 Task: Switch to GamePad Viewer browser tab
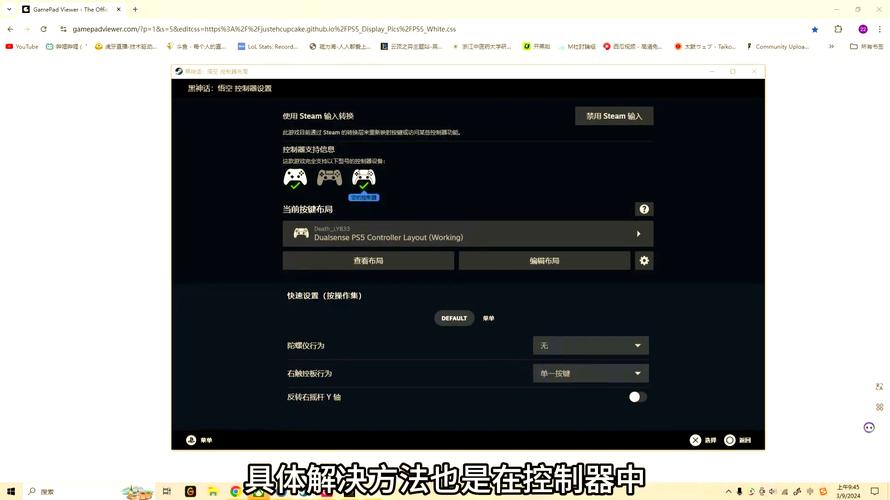tap(71, 9)
